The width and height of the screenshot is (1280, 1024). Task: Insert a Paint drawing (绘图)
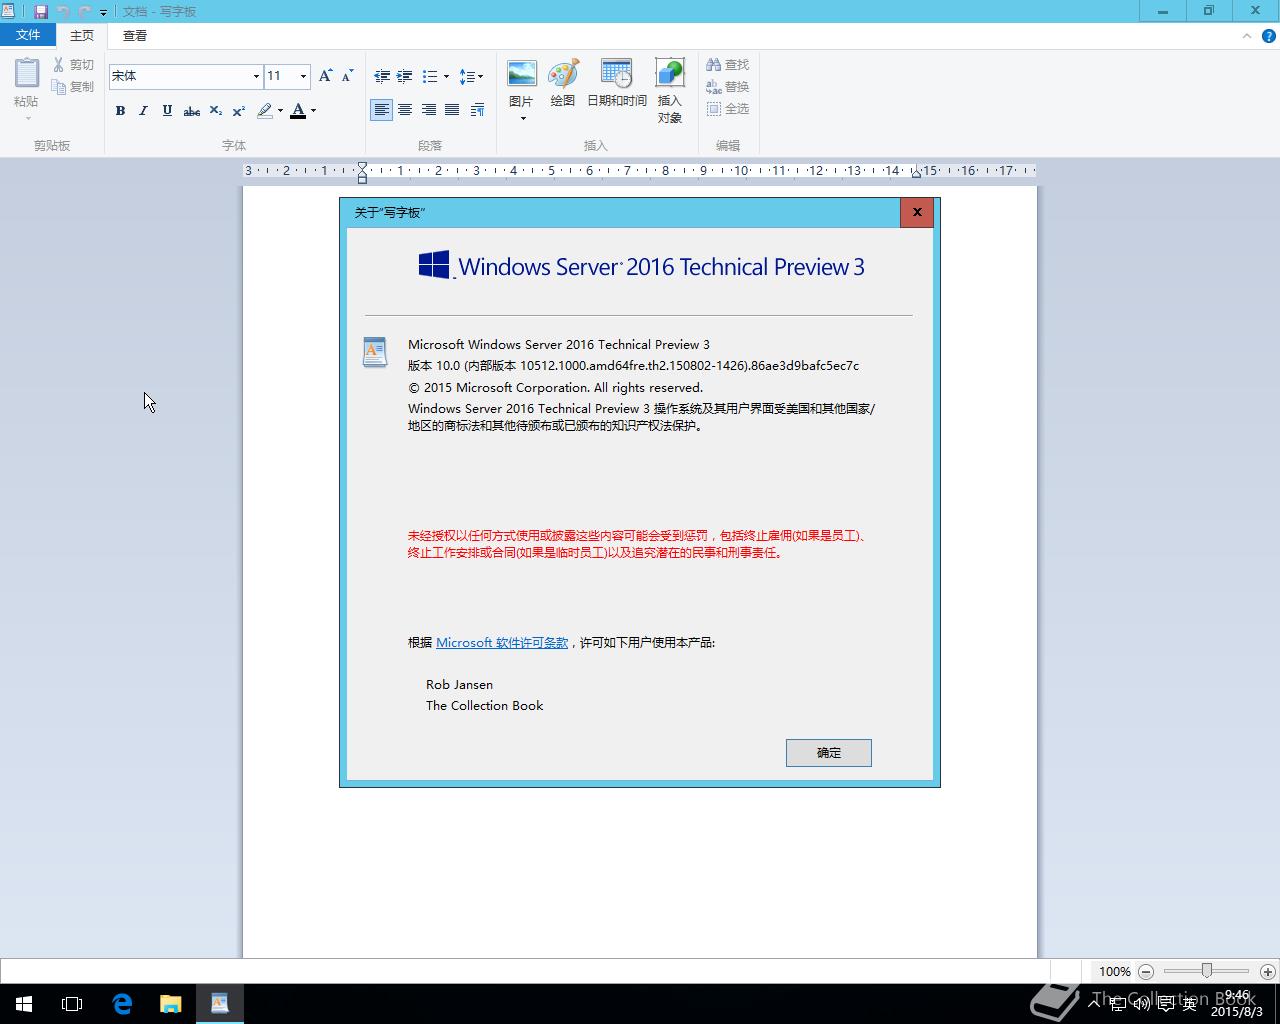[x=563, y=82]
